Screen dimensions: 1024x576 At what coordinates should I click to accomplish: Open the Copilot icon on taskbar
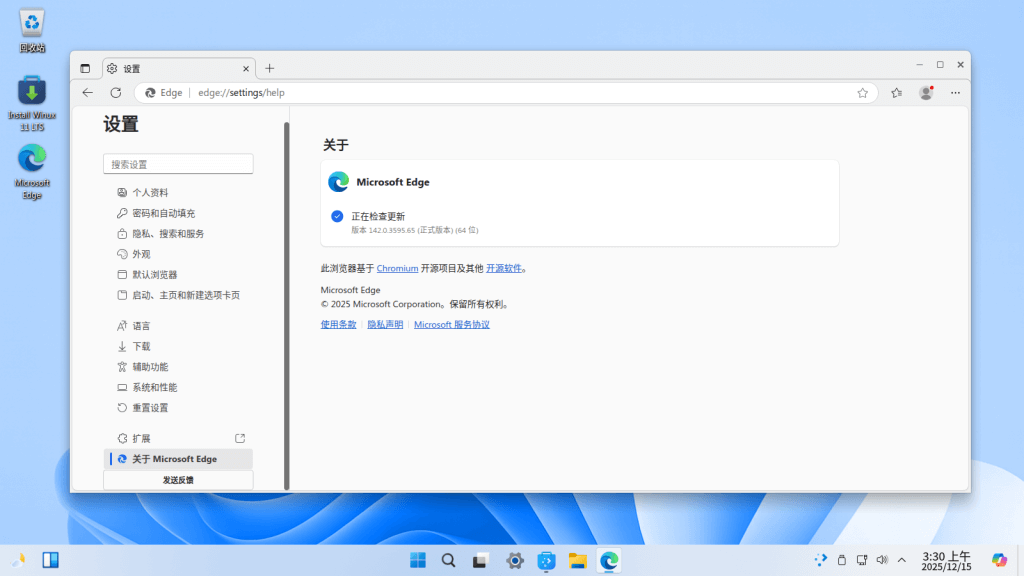coord(999,560)
